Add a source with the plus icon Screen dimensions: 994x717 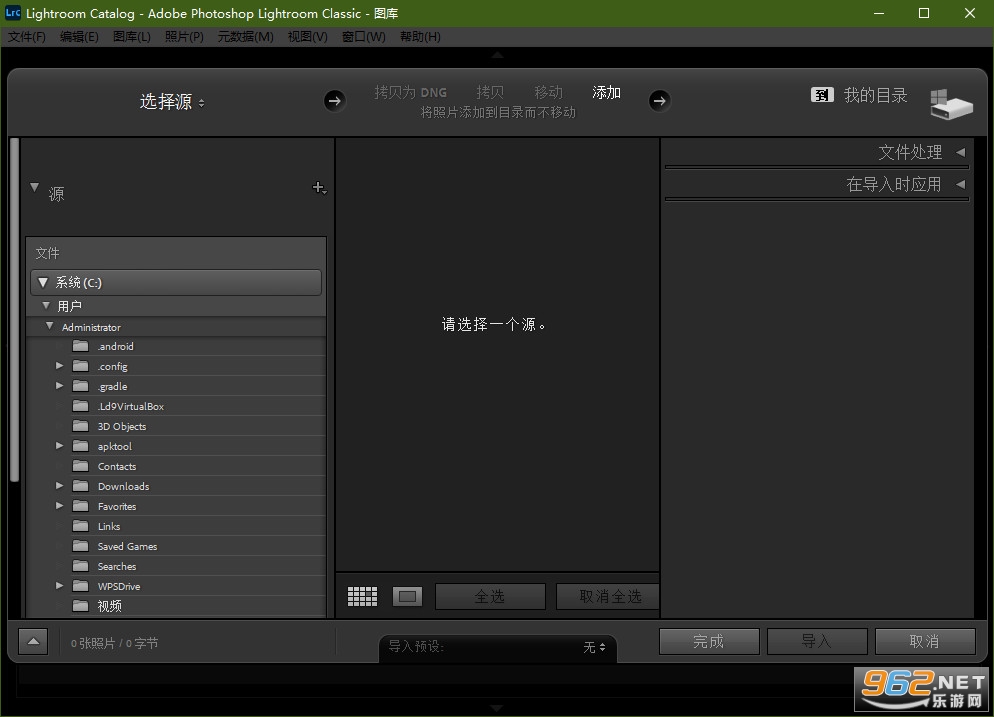(320, 188)
